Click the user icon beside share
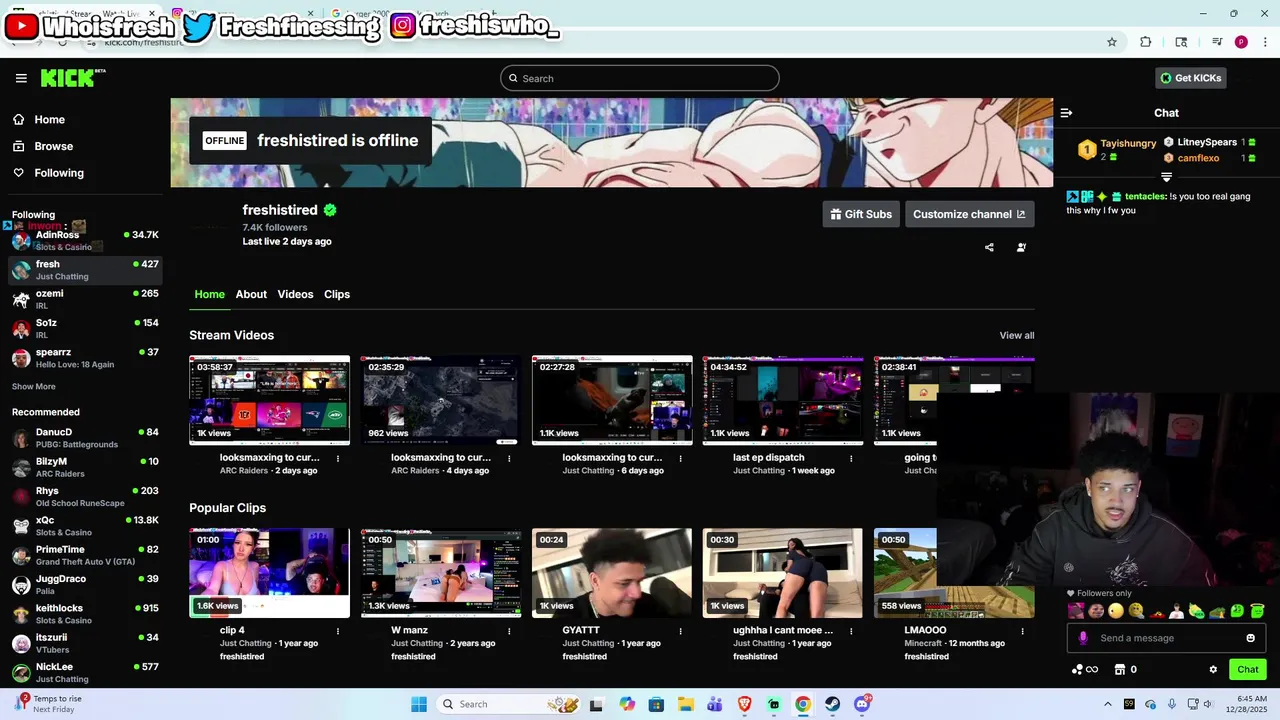Viewport: 1280px width, 720px height. (1021, 248)
